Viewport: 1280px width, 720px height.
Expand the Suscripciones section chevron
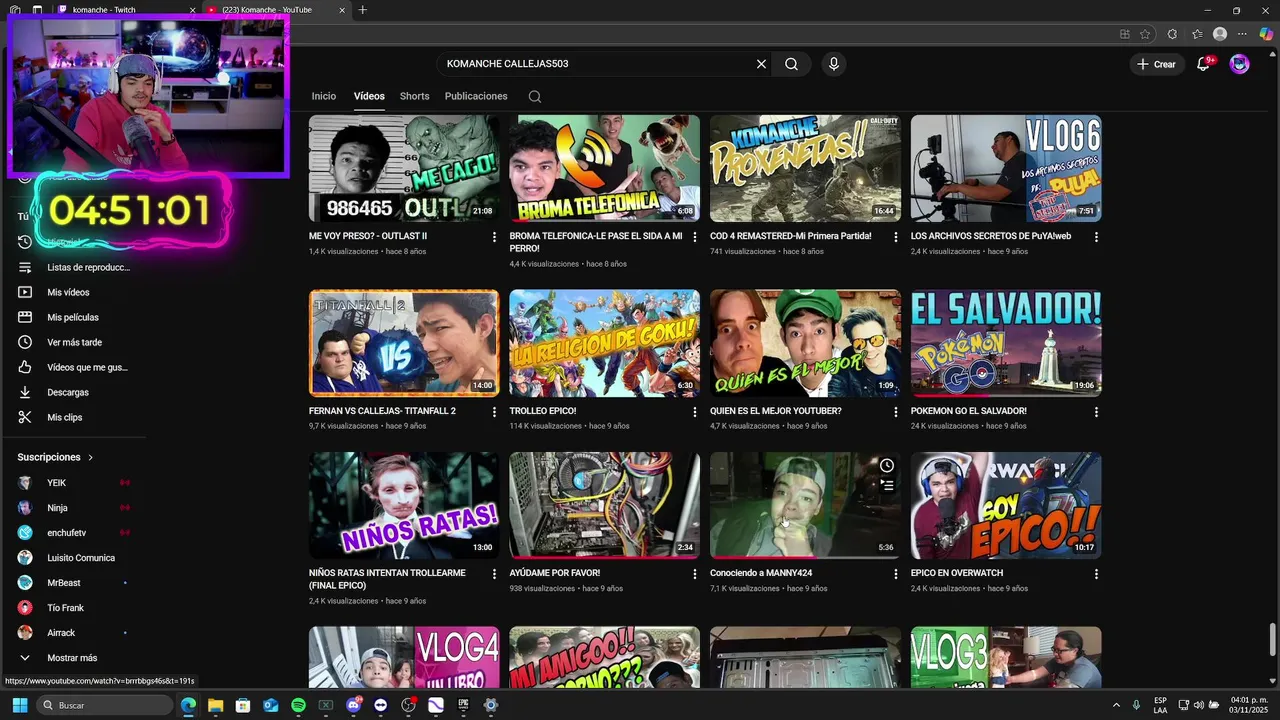(90, 458)
